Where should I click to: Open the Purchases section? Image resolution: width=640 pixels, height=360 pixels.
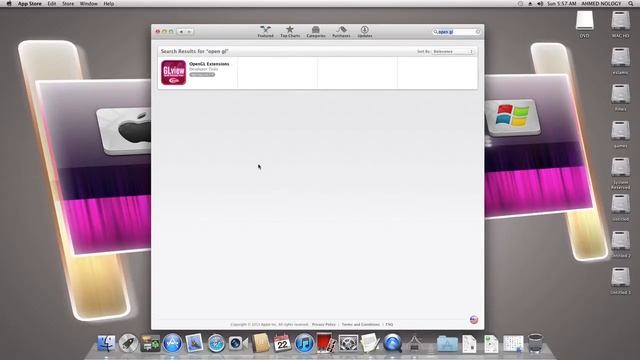(341, 31)
